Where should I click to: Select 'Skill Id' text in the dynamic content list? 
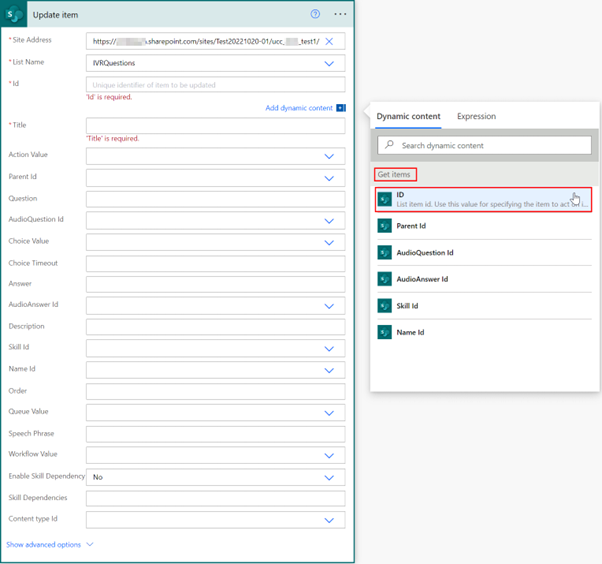(x=407, y=306)
